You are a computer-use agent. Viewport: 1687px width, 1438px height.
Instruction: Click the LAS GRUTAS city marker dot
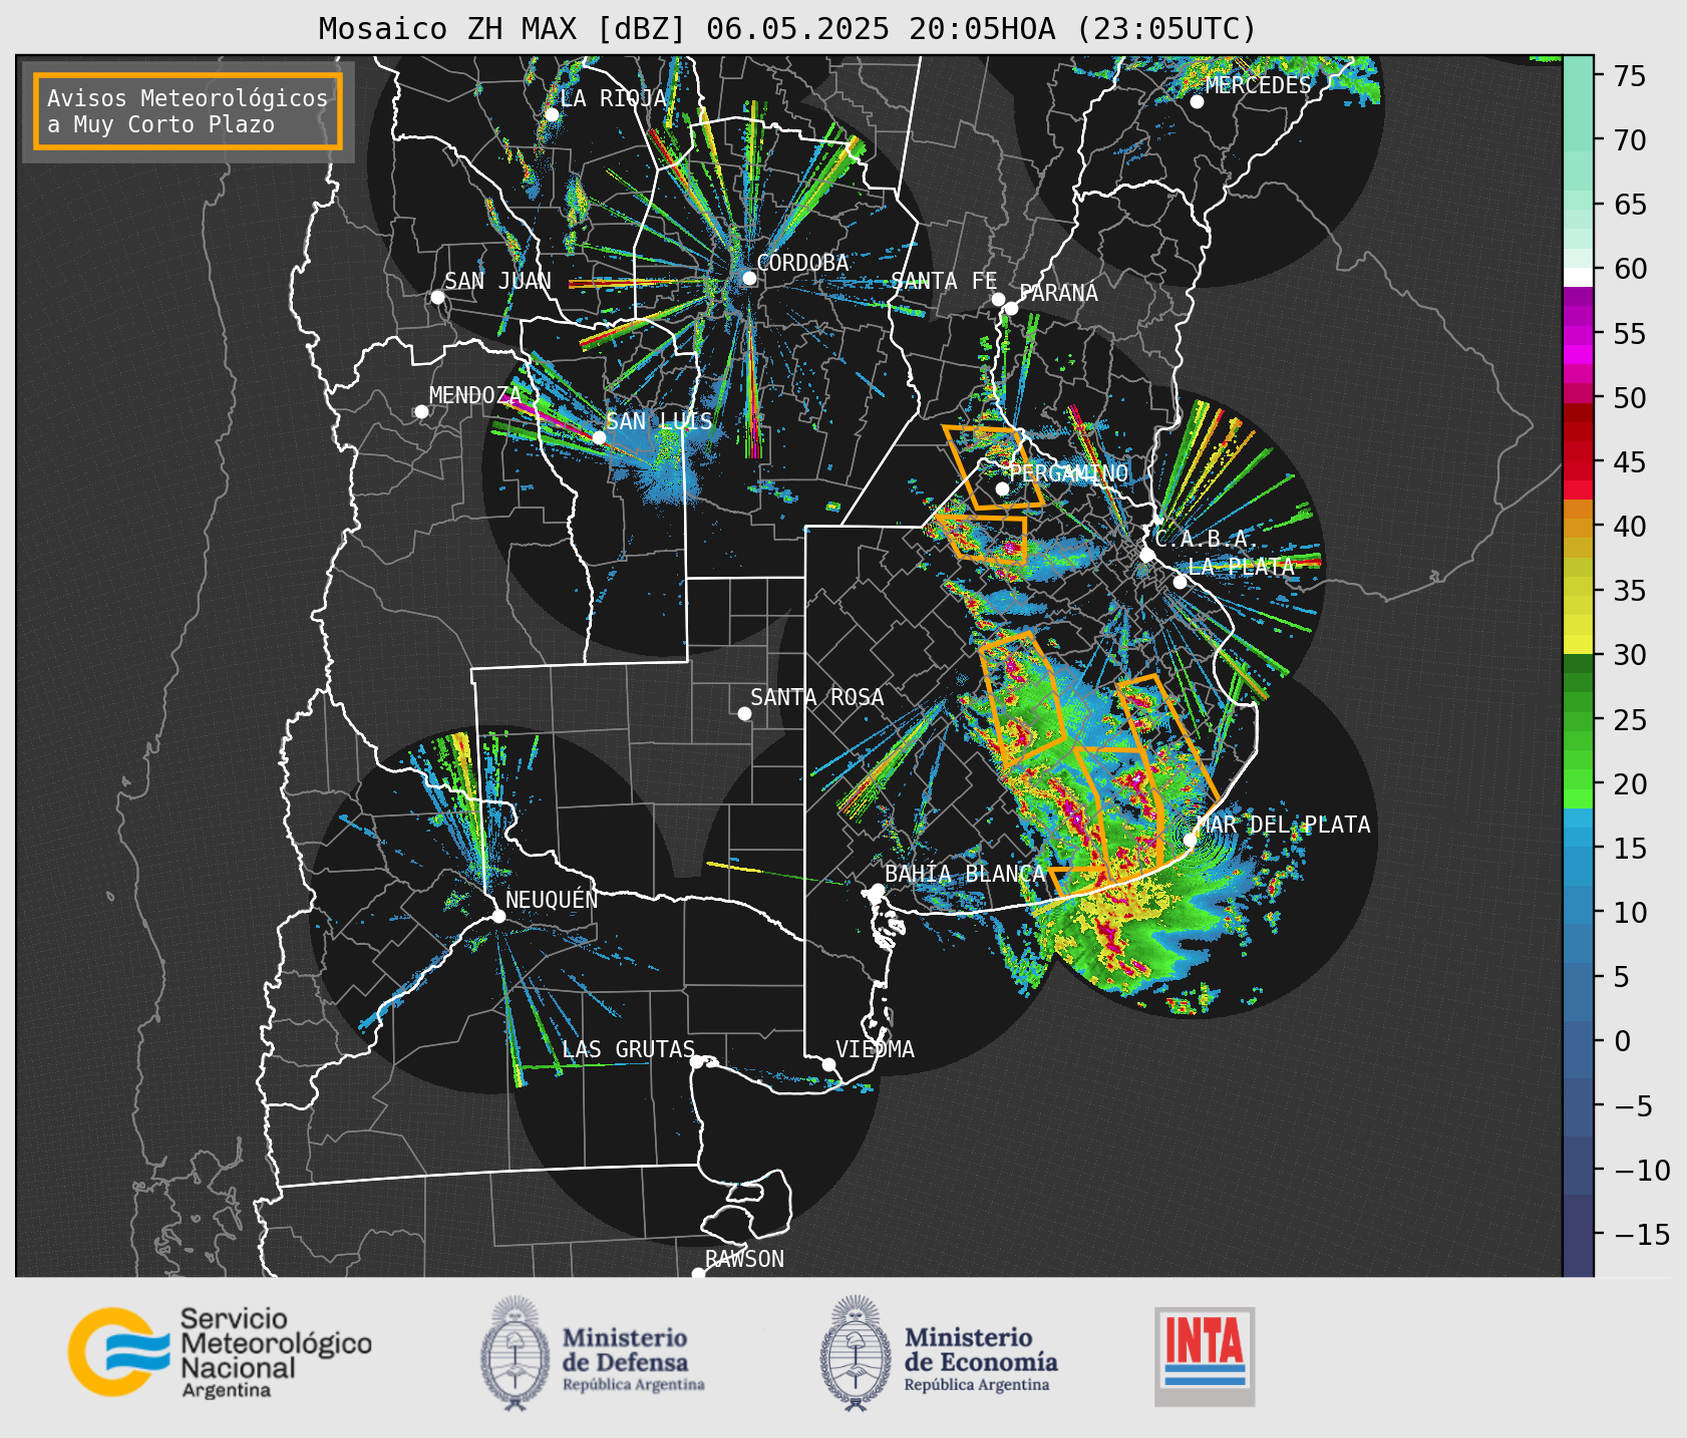(697, 1062)
